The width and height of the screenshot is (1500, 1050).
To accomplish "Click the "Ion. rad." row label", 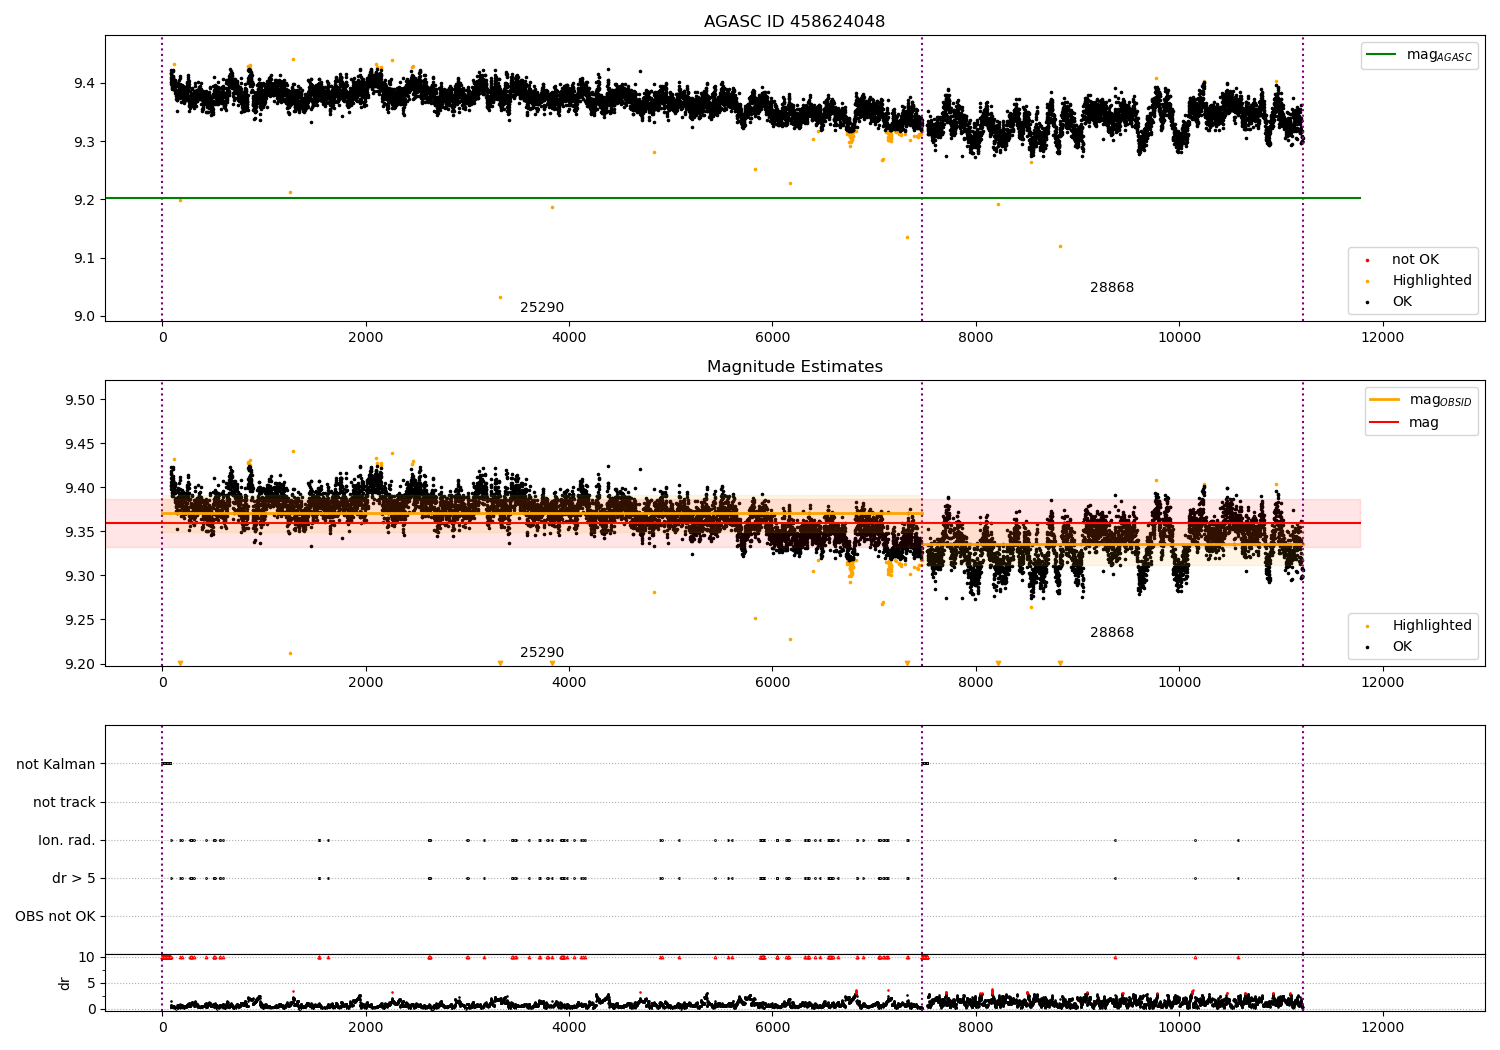I will [67, 841].
